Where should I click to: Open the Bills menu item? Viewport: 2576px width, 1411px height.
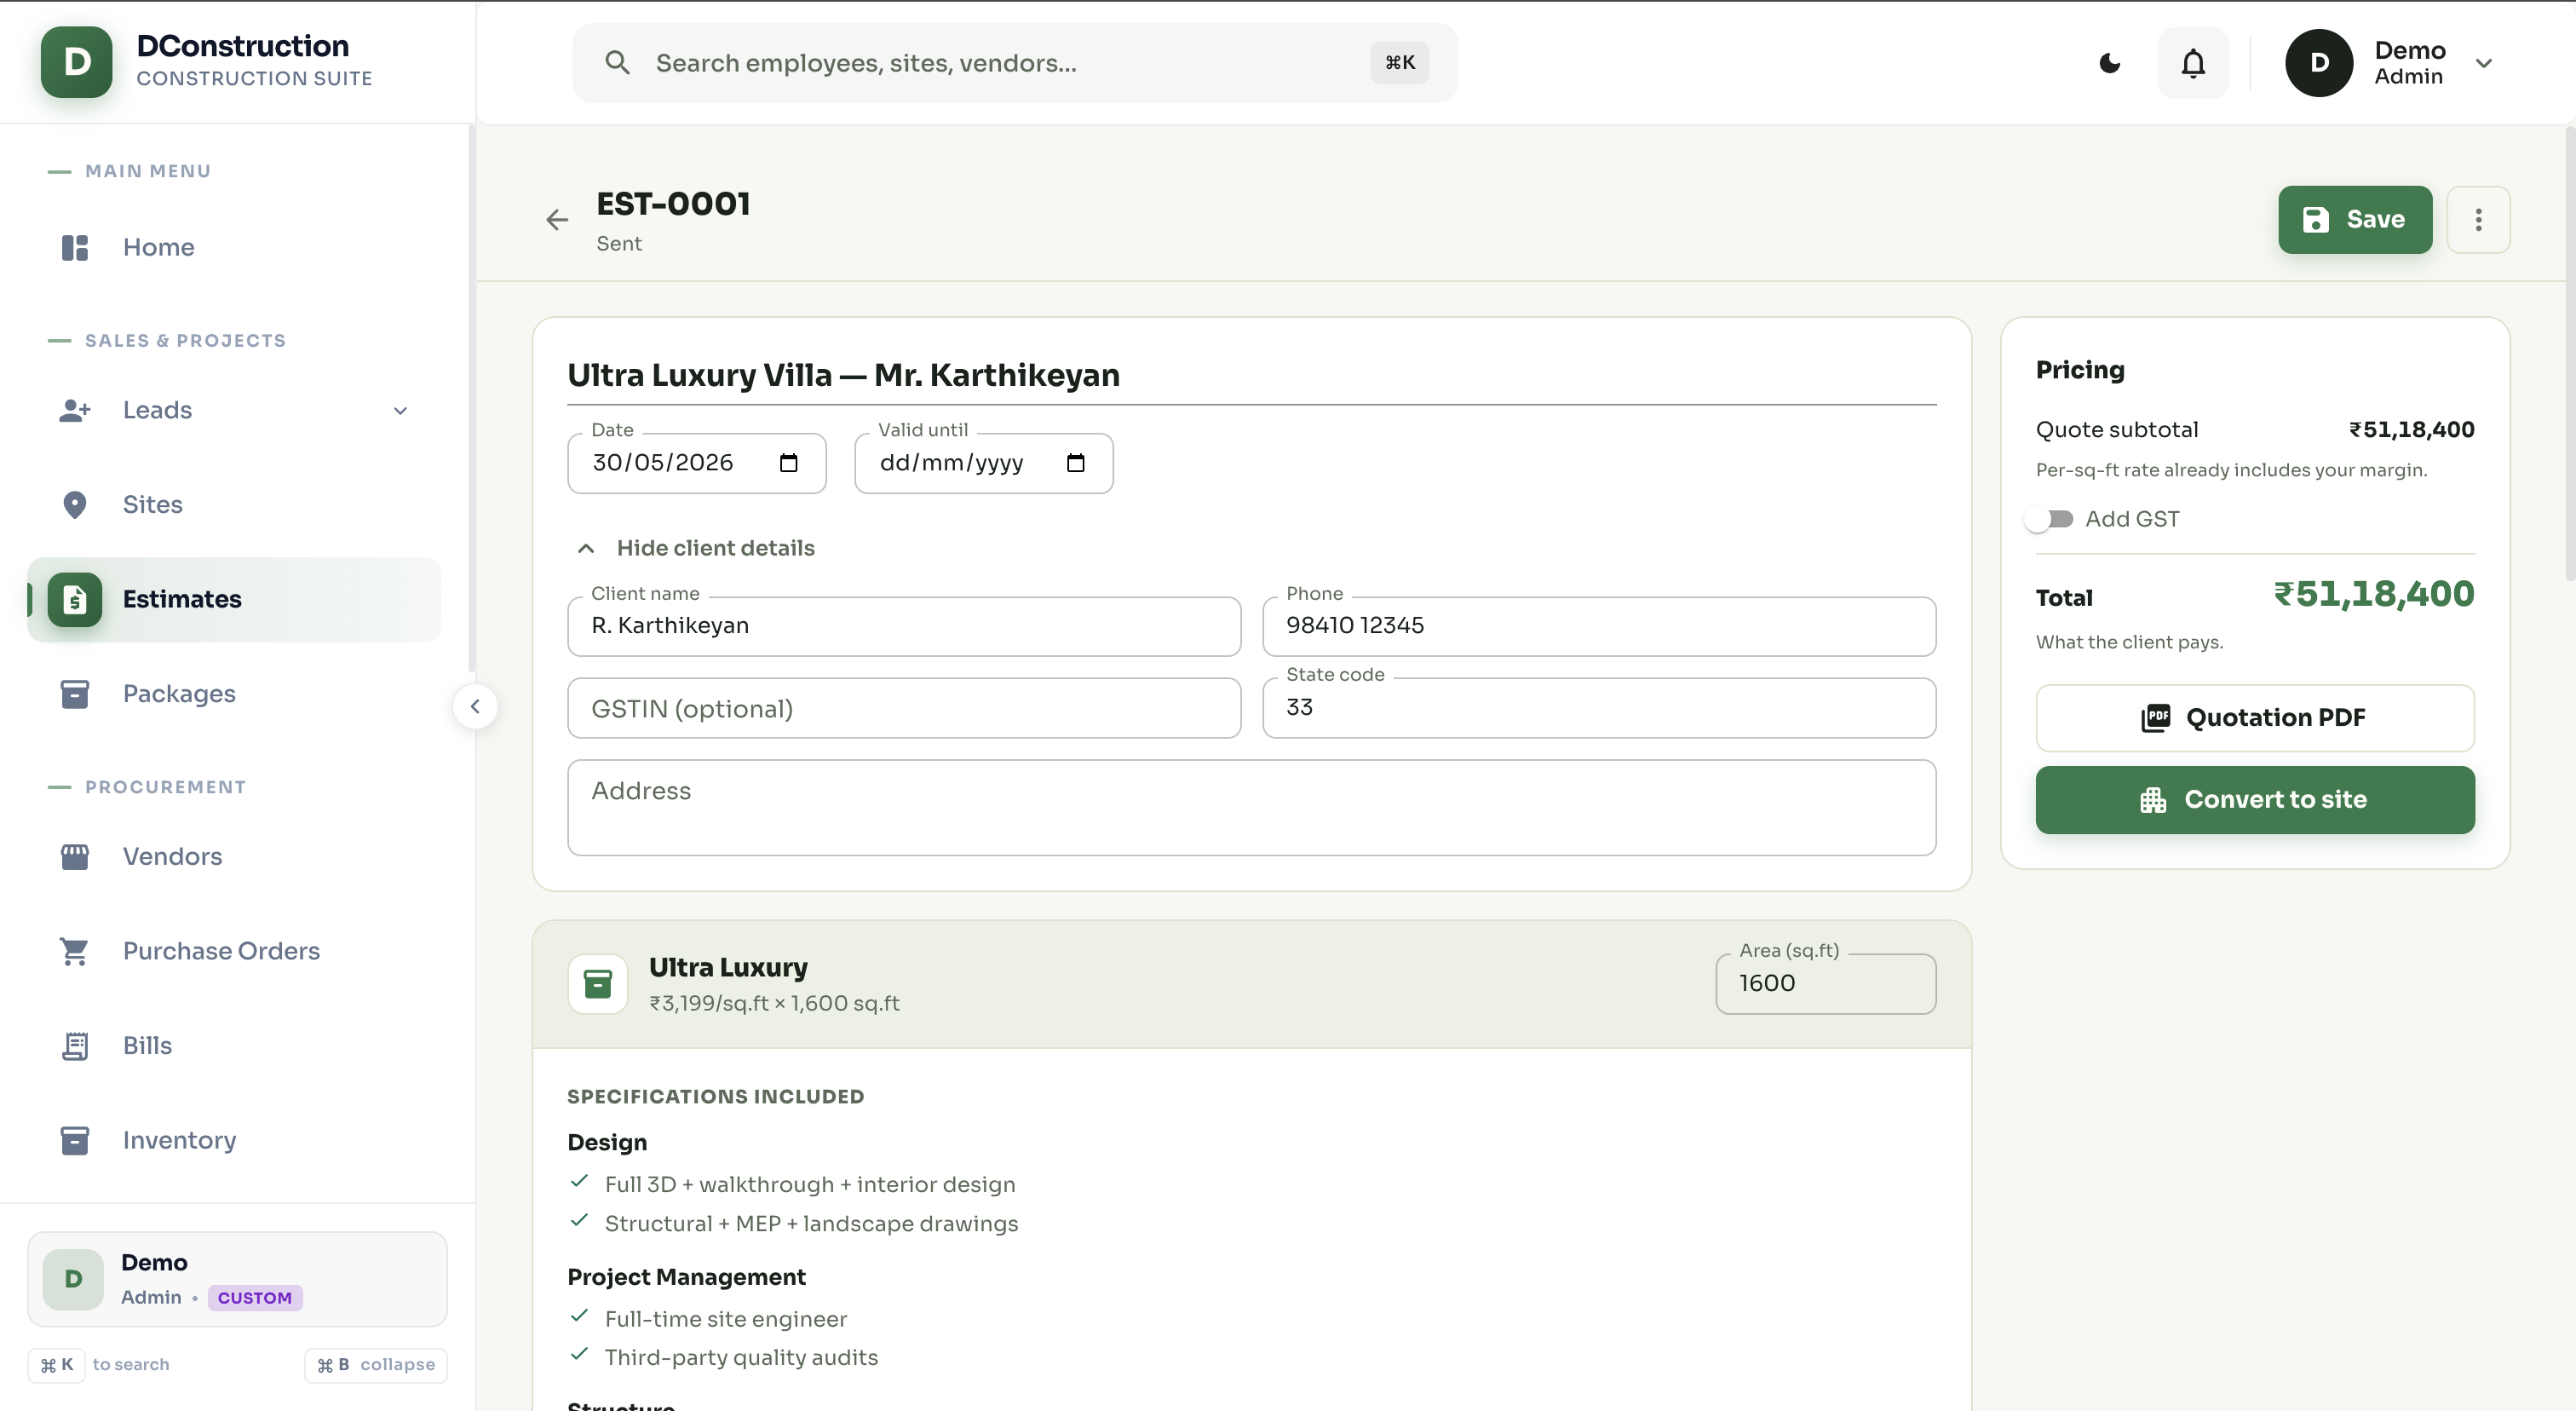coord(234,1046)
